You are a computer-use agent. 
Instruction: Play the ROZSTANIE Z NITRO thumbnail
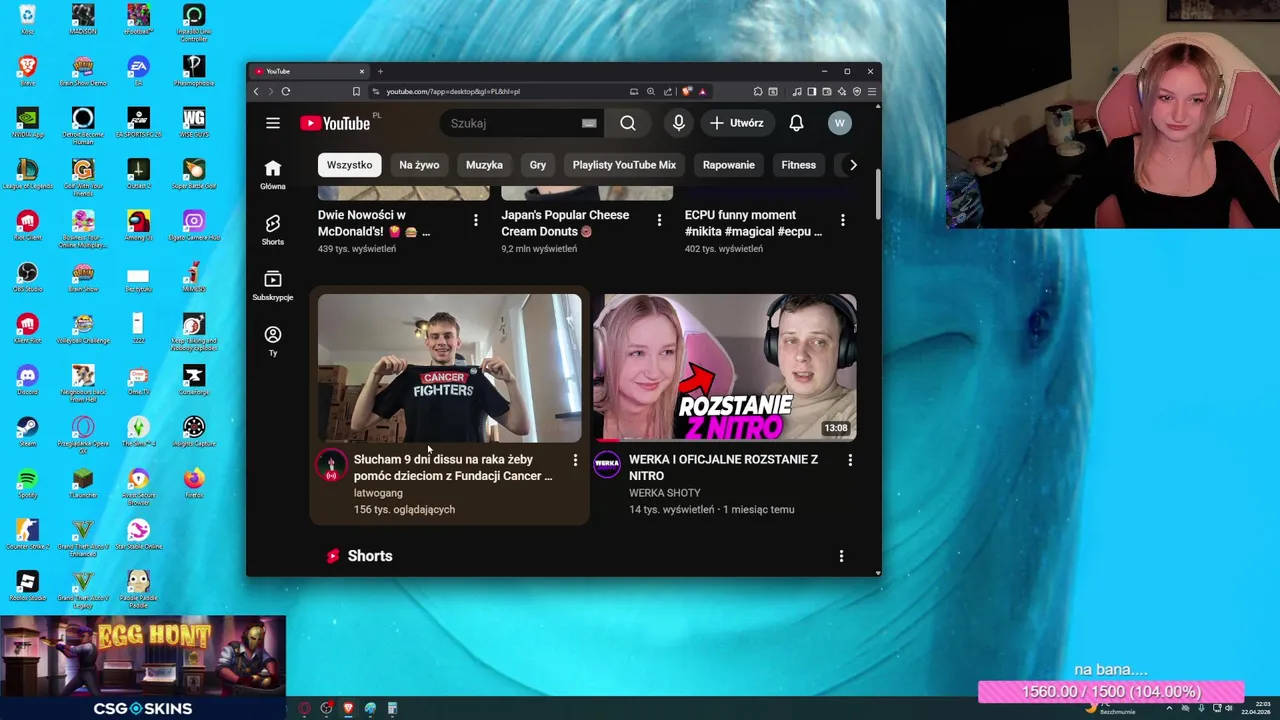click(725, 368)
